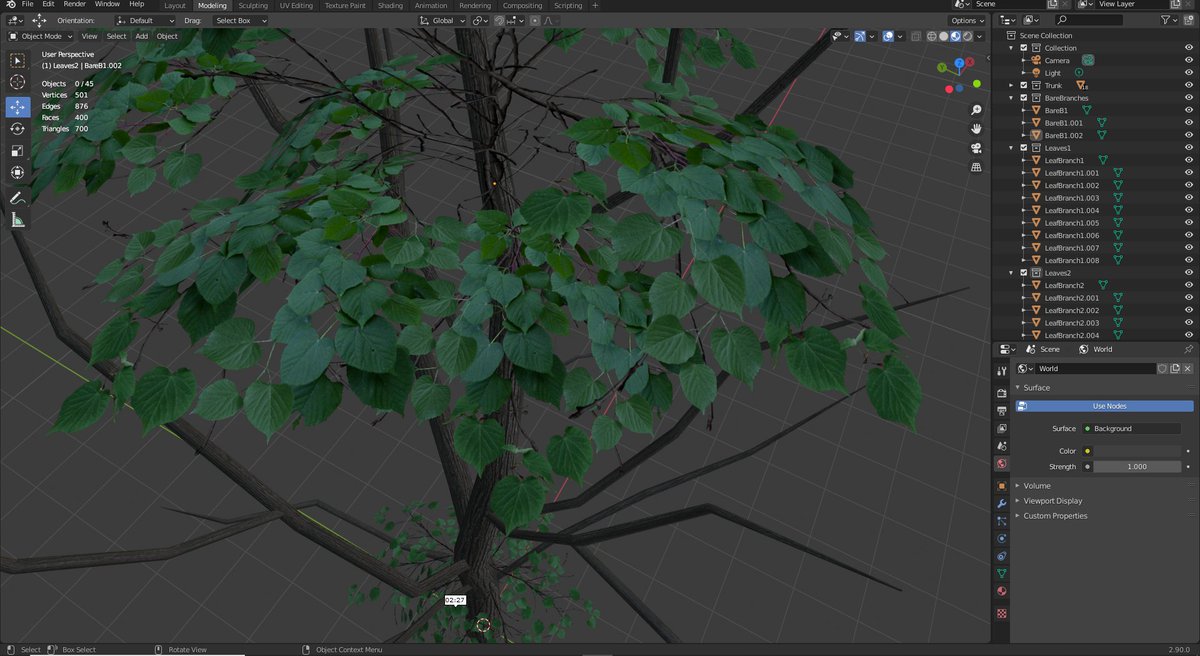
Task: Activate the Transform tool
Action: tap(17, 172)
